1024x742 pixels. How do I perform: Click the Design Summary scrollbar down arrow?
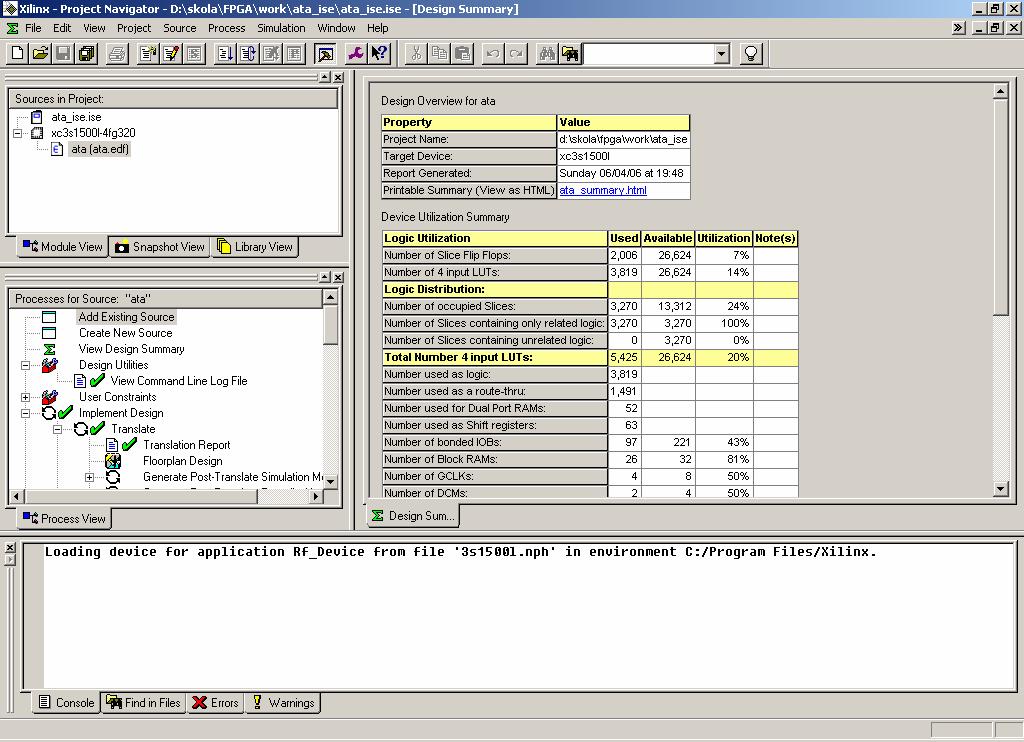click(1000, 489)
